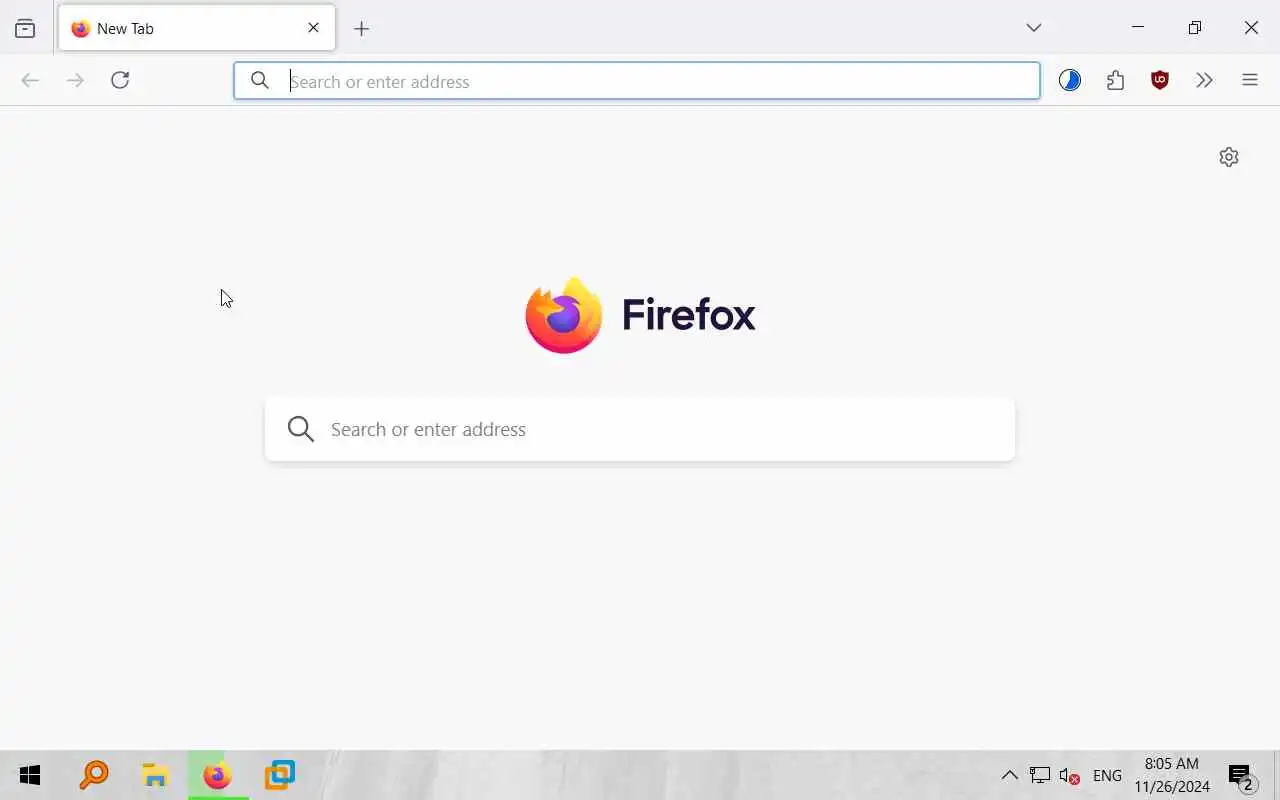Open the uBlock Origin shield icon
The image size is (1280, 800).
click(x=1160, y=80)
